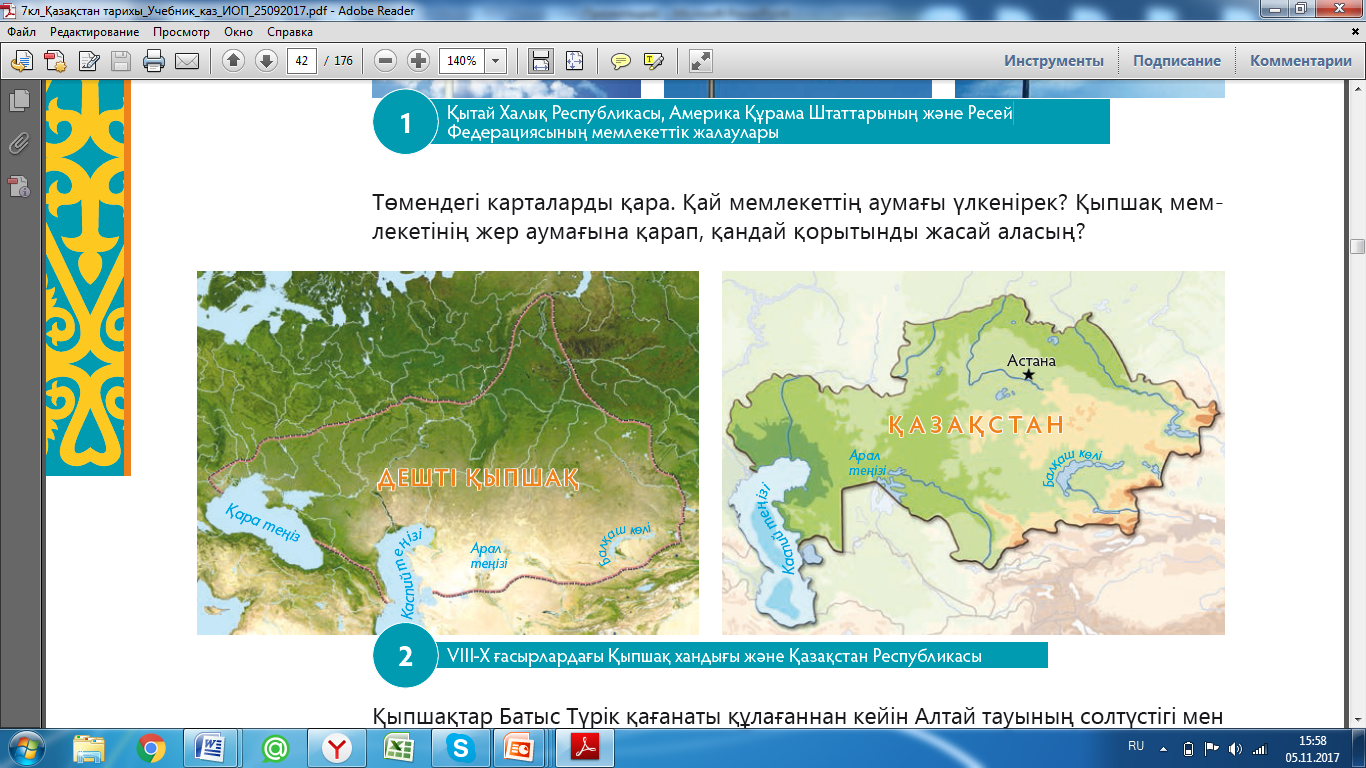Click the total page count "/ 176"
The height and width of the screenshot is (768, 1366).
[339, 61]
